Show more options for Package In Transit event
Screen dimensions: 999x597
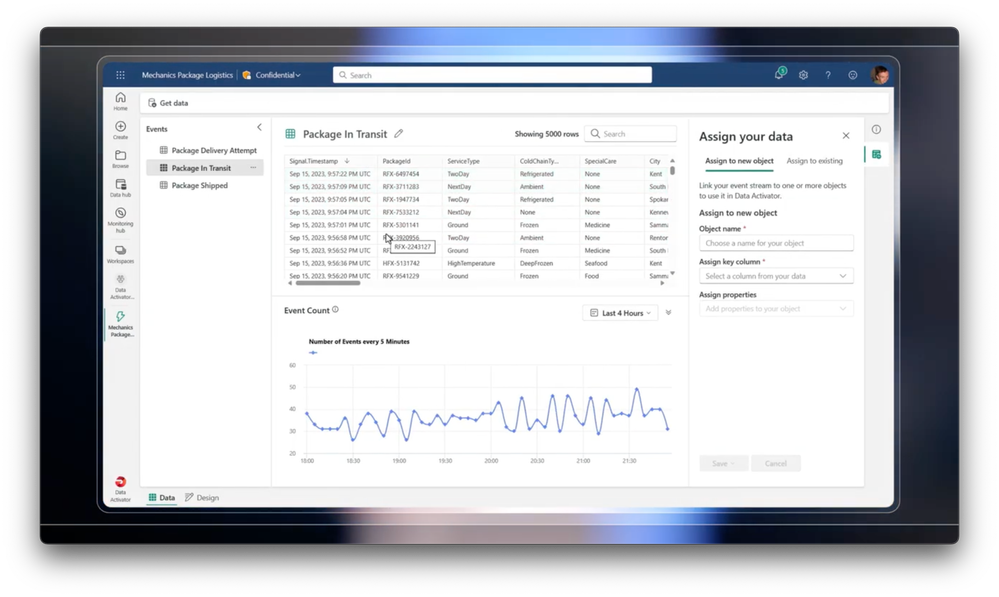tap(254, 168)
